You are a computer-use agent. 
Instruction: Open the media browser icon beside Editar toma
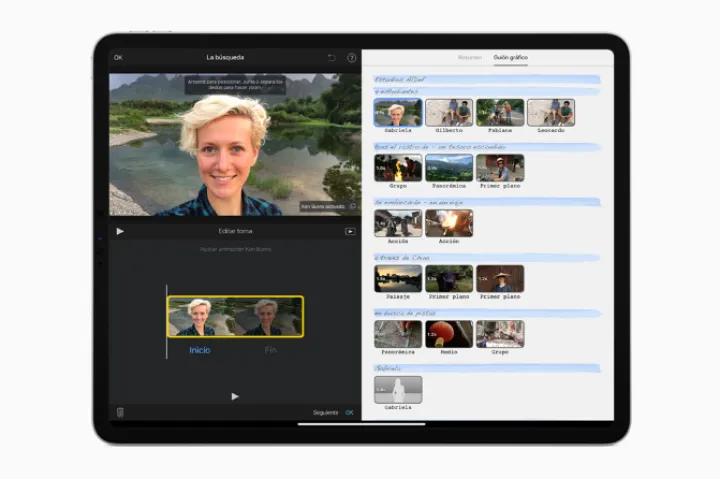point(350,231)
